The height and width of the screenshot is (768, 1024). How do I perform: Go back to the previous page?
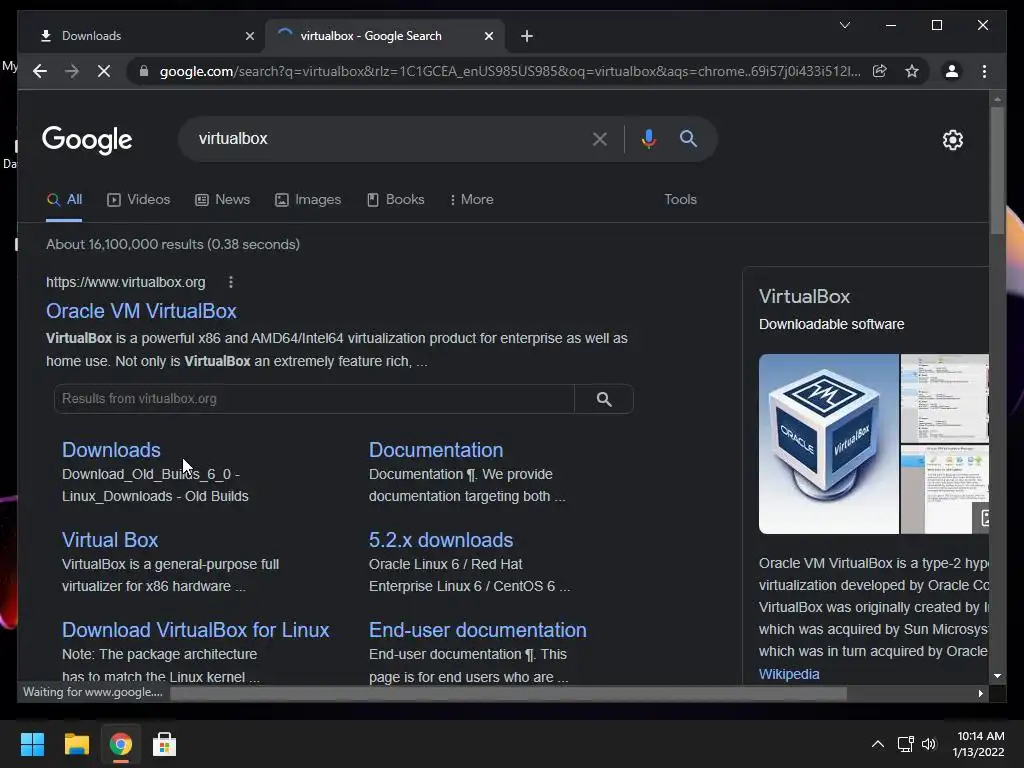(x=40, y=71)
